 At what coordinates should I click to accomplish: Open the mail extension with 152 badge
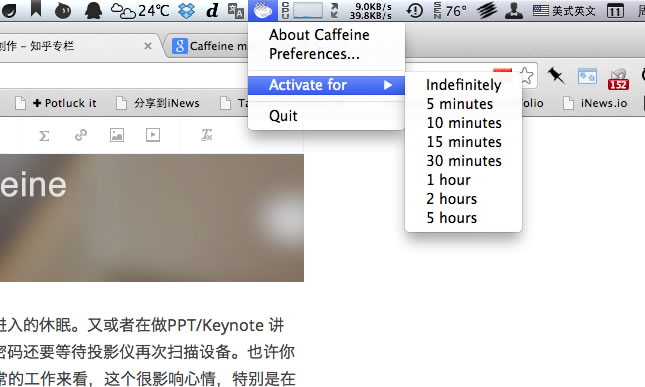point(618,79)
